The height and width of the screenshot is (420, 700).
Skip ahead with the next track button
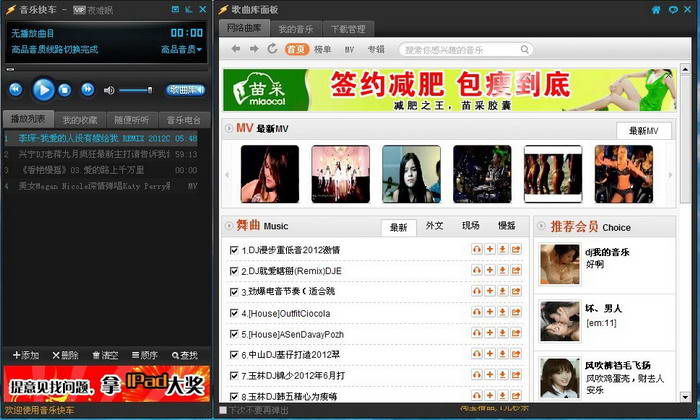pyautogui.click(x=88, y=90)
